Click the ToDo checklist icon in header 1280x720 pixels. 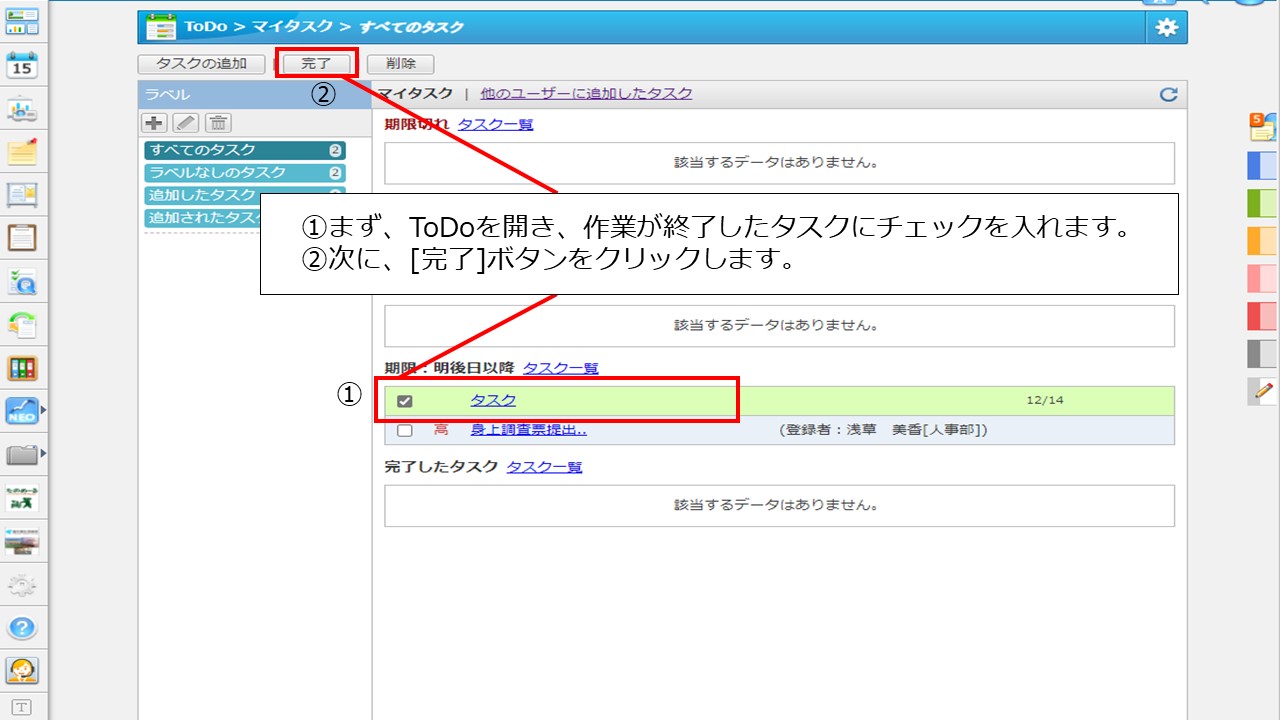(x=161, y=27)
